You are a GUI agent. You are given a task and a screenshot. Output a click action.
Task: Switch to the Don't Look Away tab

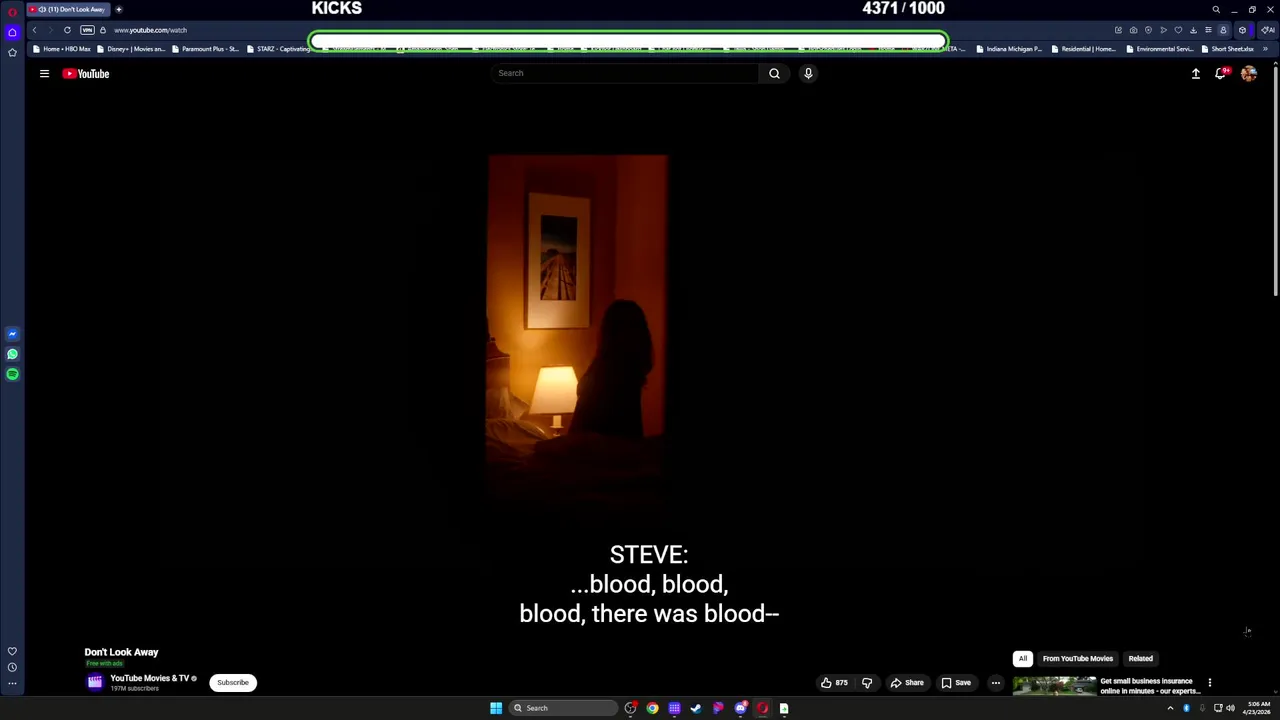point(68,9)
